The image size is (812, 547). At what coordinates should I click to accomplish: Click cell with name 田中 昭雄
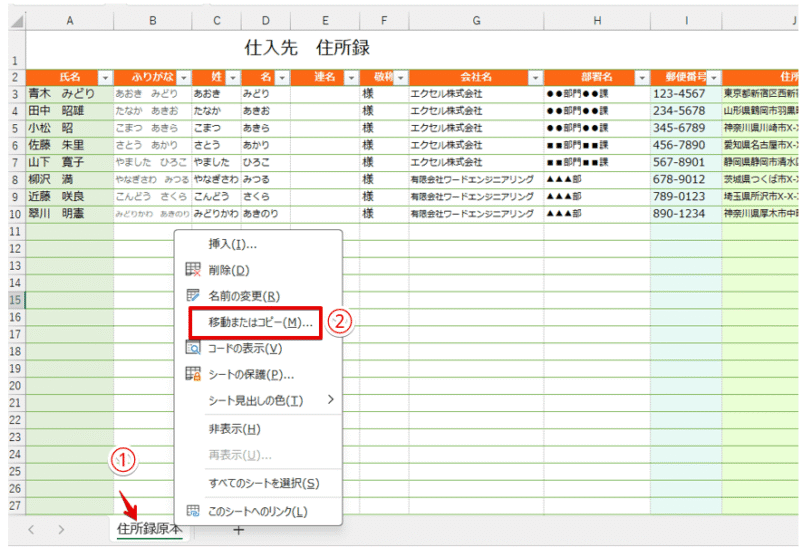point(69,111)
